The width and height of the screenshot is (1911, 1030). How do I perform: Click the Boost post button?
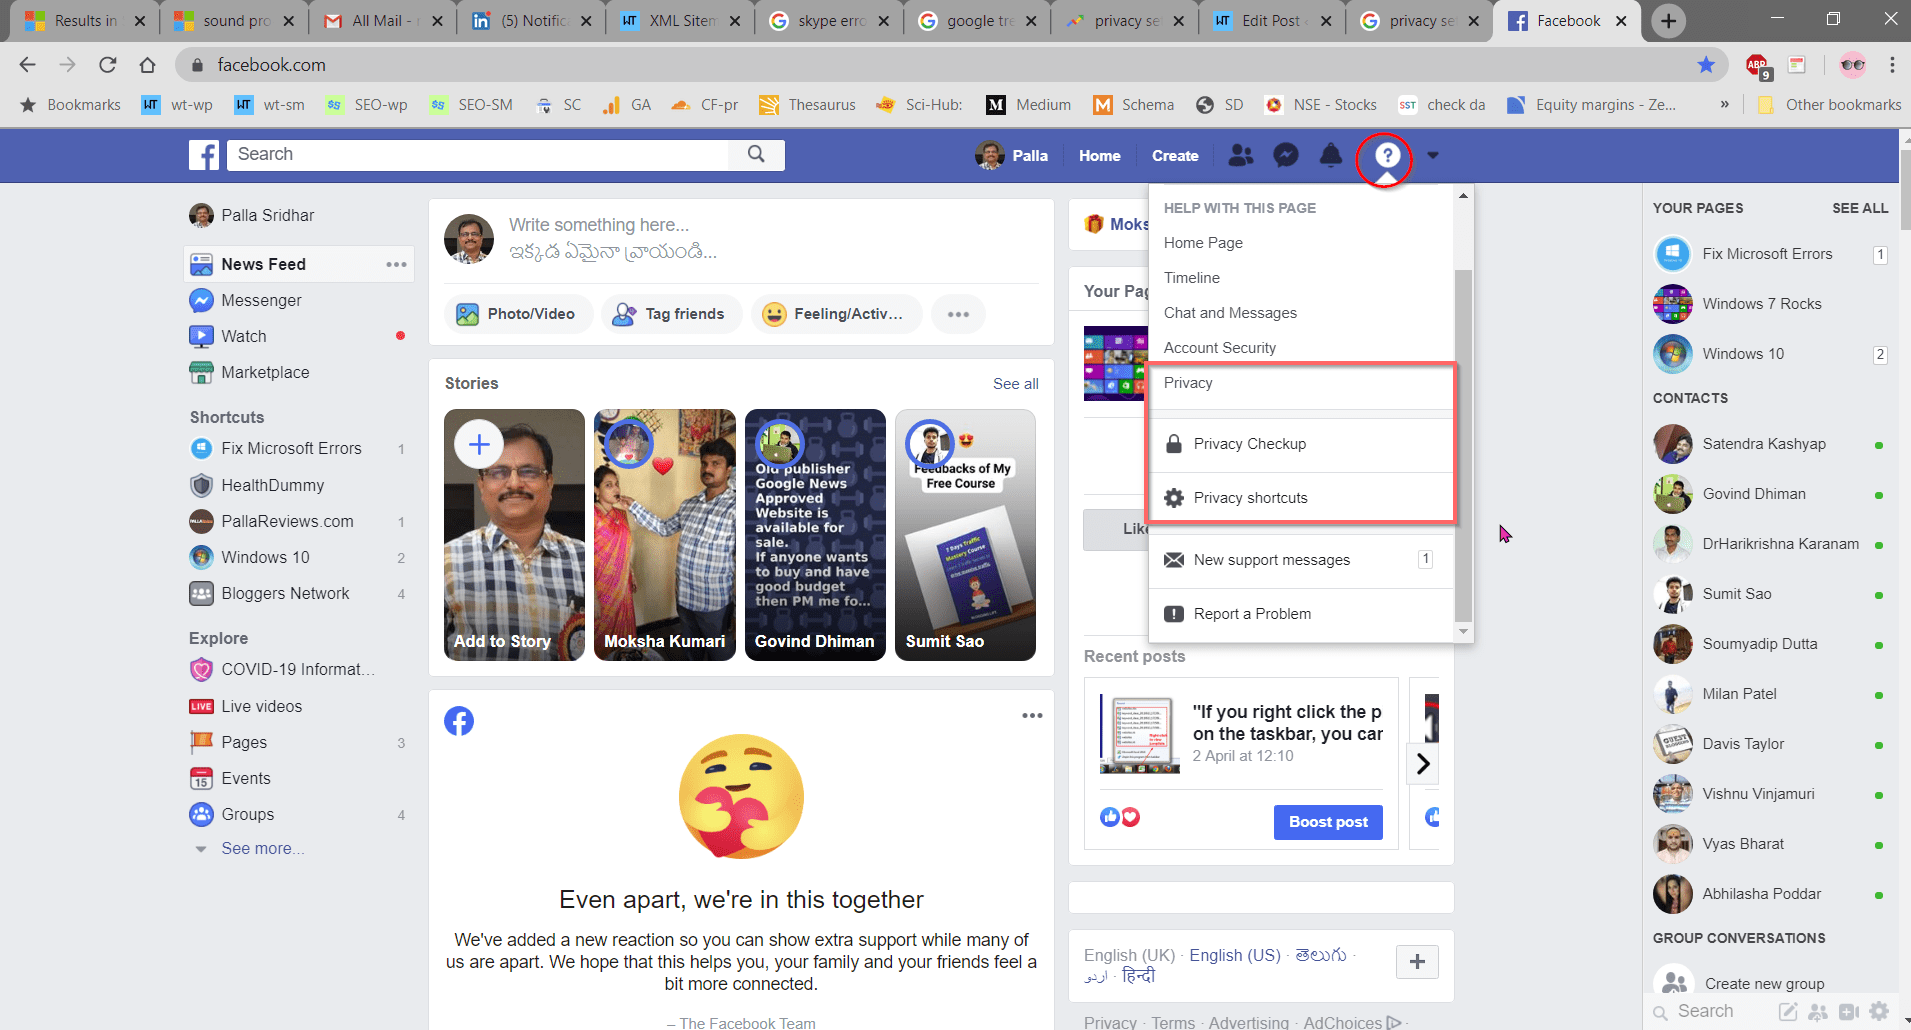pos(1328,822)
